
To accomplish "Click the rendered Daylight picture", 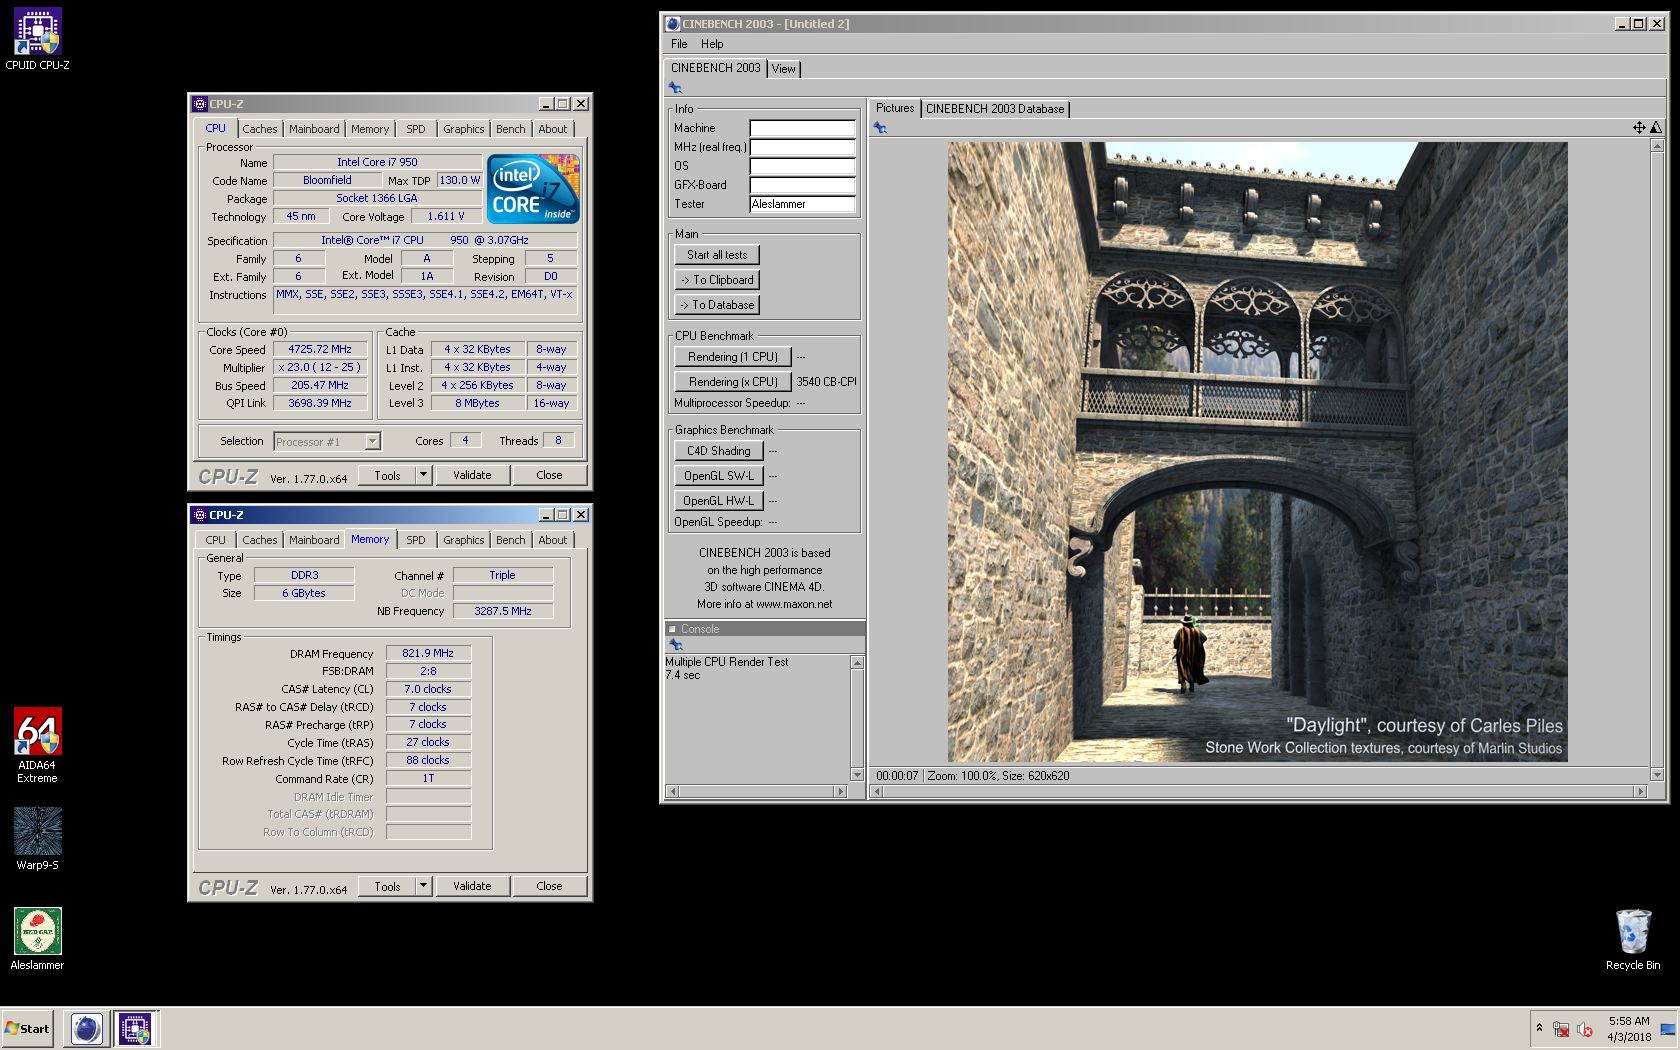I will [1257, 452].
